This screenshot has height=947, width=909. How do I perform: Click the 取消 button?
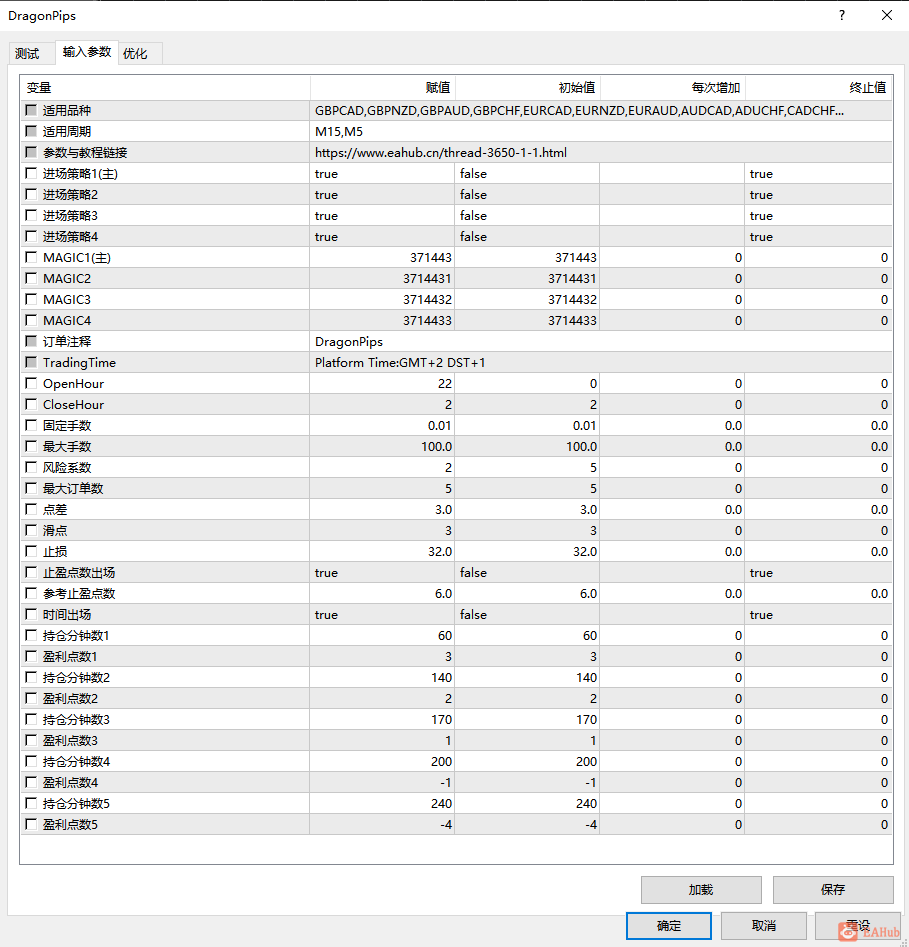(763, 925)
